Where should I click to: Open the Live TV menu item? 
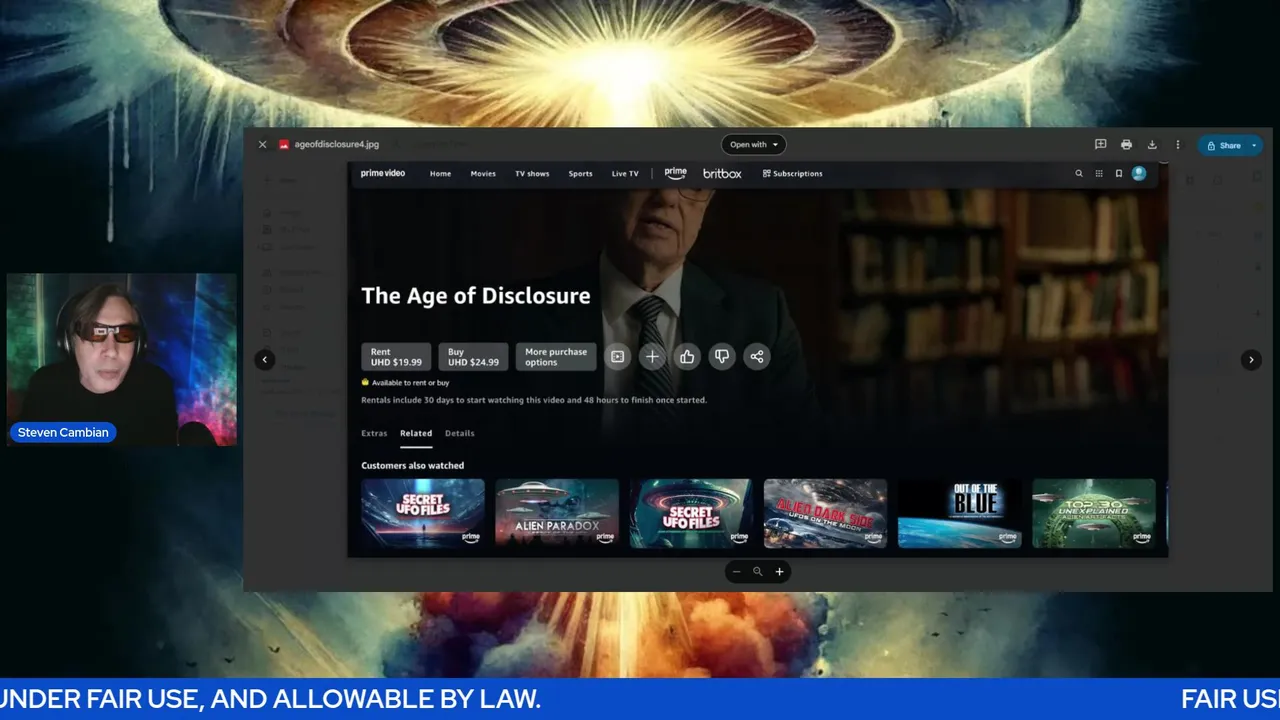(x=625, y=174)
